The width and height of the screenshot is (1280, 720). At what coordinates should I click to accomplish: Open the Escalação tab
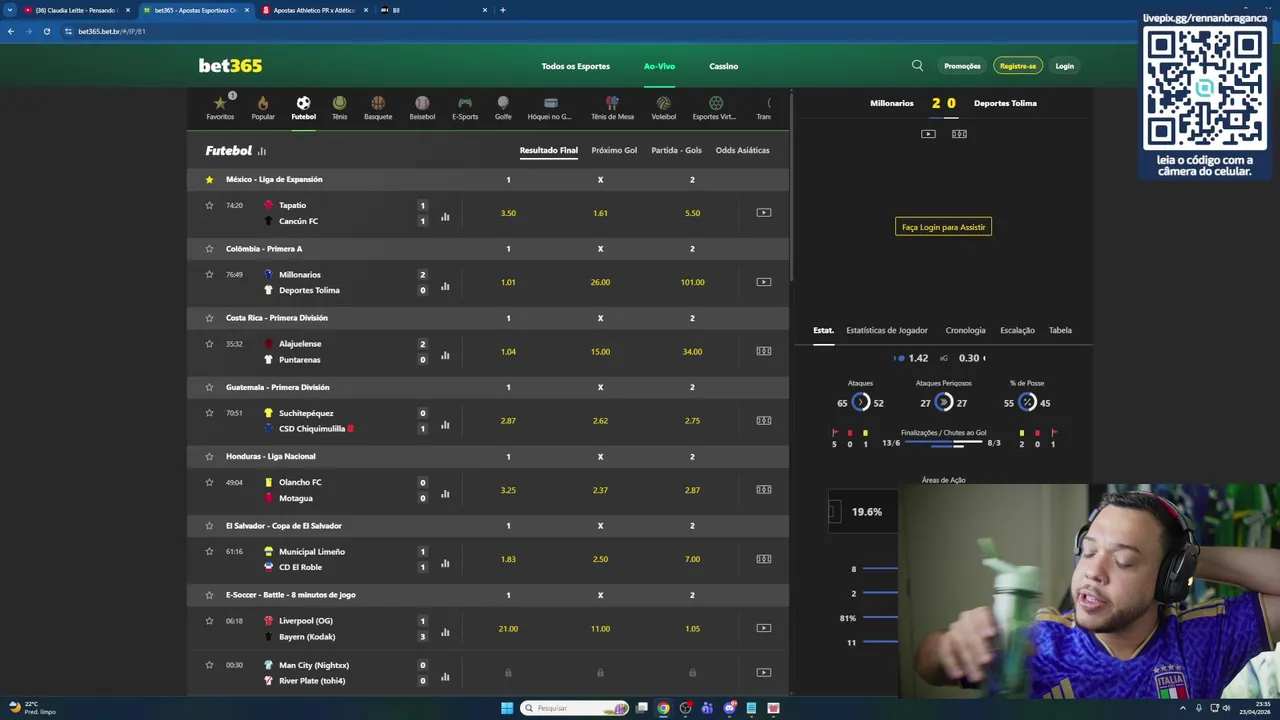[1017, 330]
